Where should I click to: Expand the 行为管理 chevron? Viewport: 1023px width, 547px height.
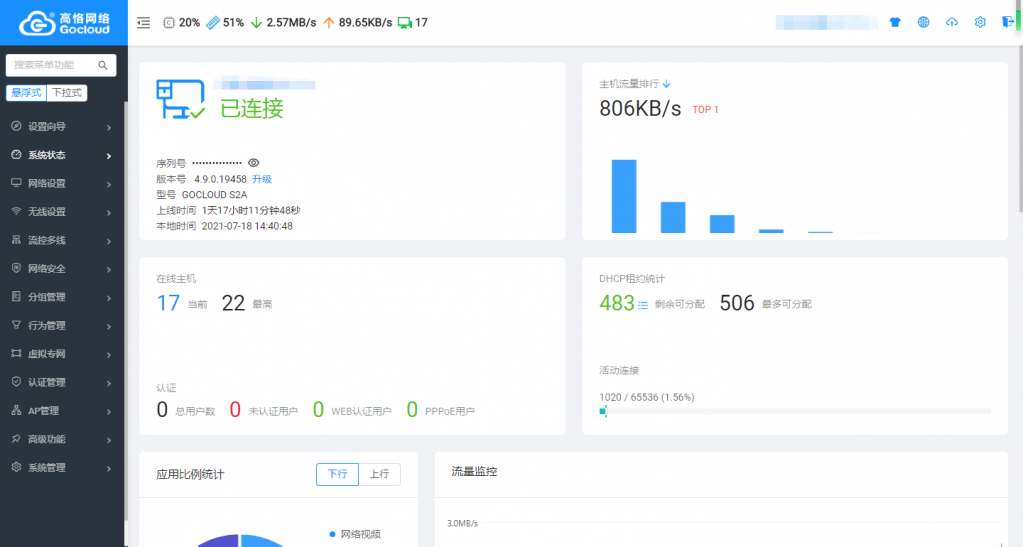pos(109,326)
